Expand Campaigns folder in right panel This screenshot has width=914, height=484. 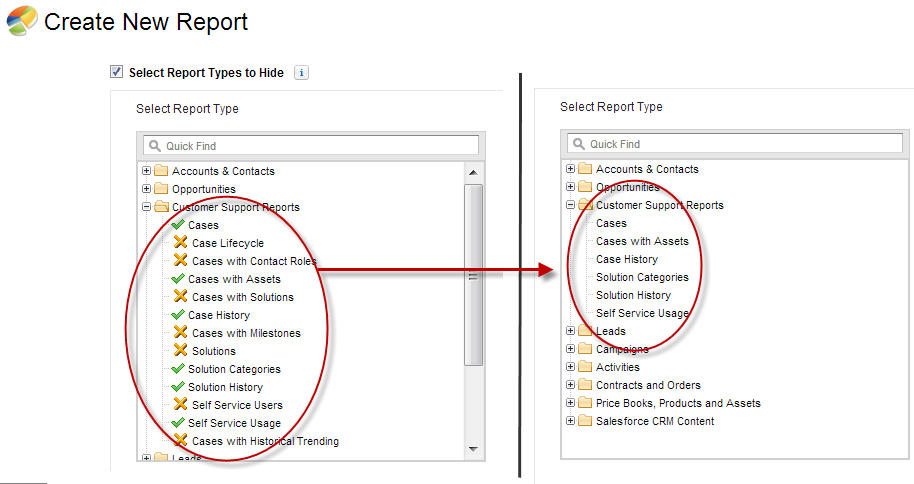[x=571, y=349]
